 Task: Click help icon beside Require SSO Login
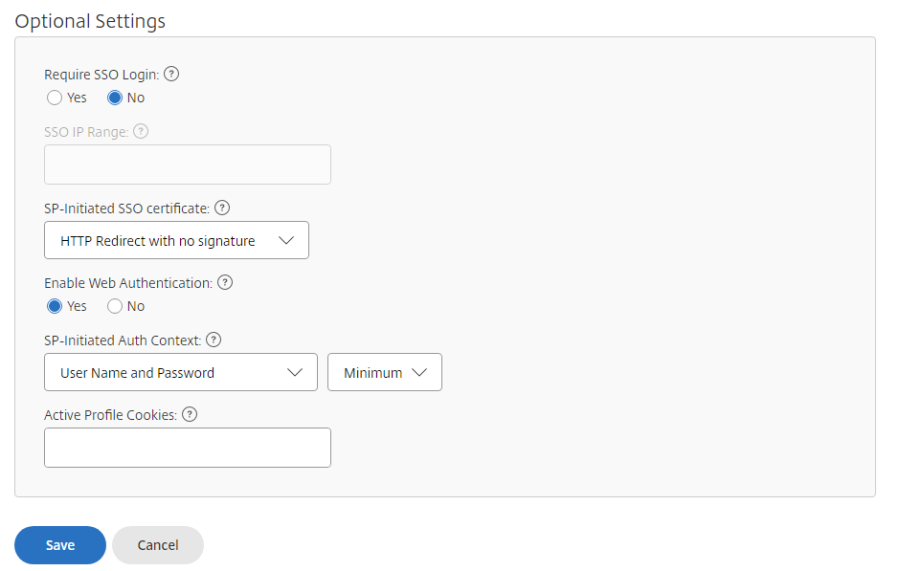tap(171, 74)
